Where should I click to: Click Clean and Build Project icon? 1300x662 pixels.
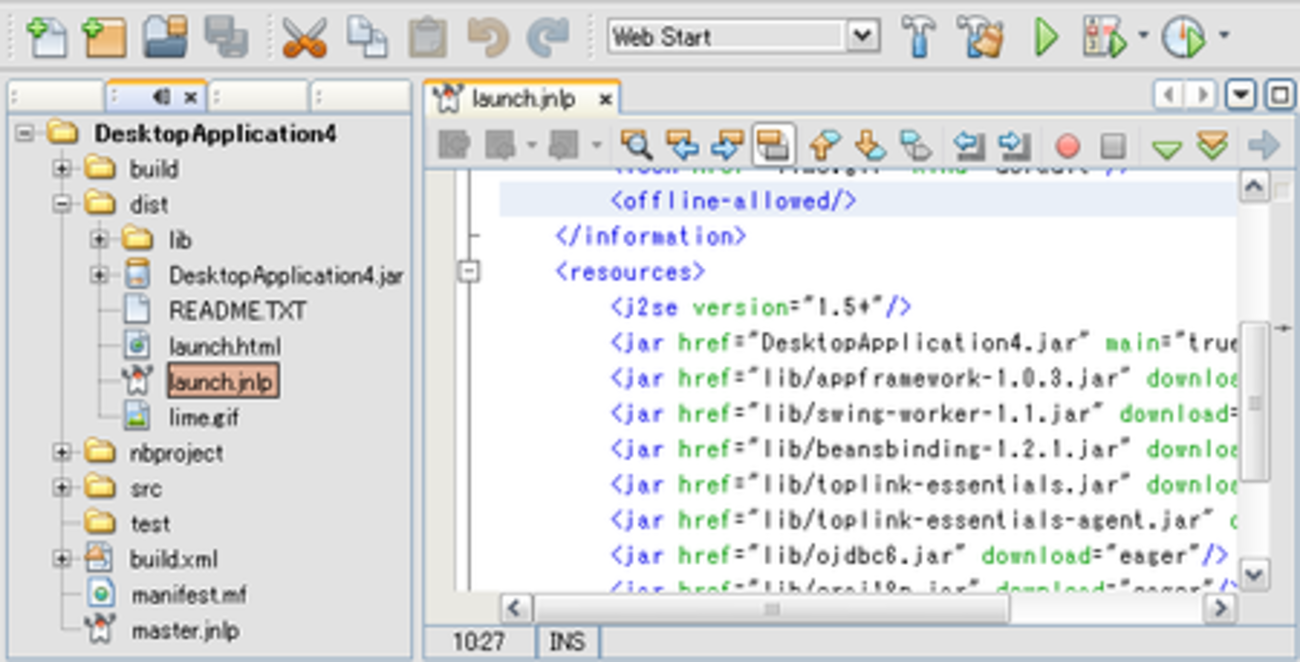(978, 38)
